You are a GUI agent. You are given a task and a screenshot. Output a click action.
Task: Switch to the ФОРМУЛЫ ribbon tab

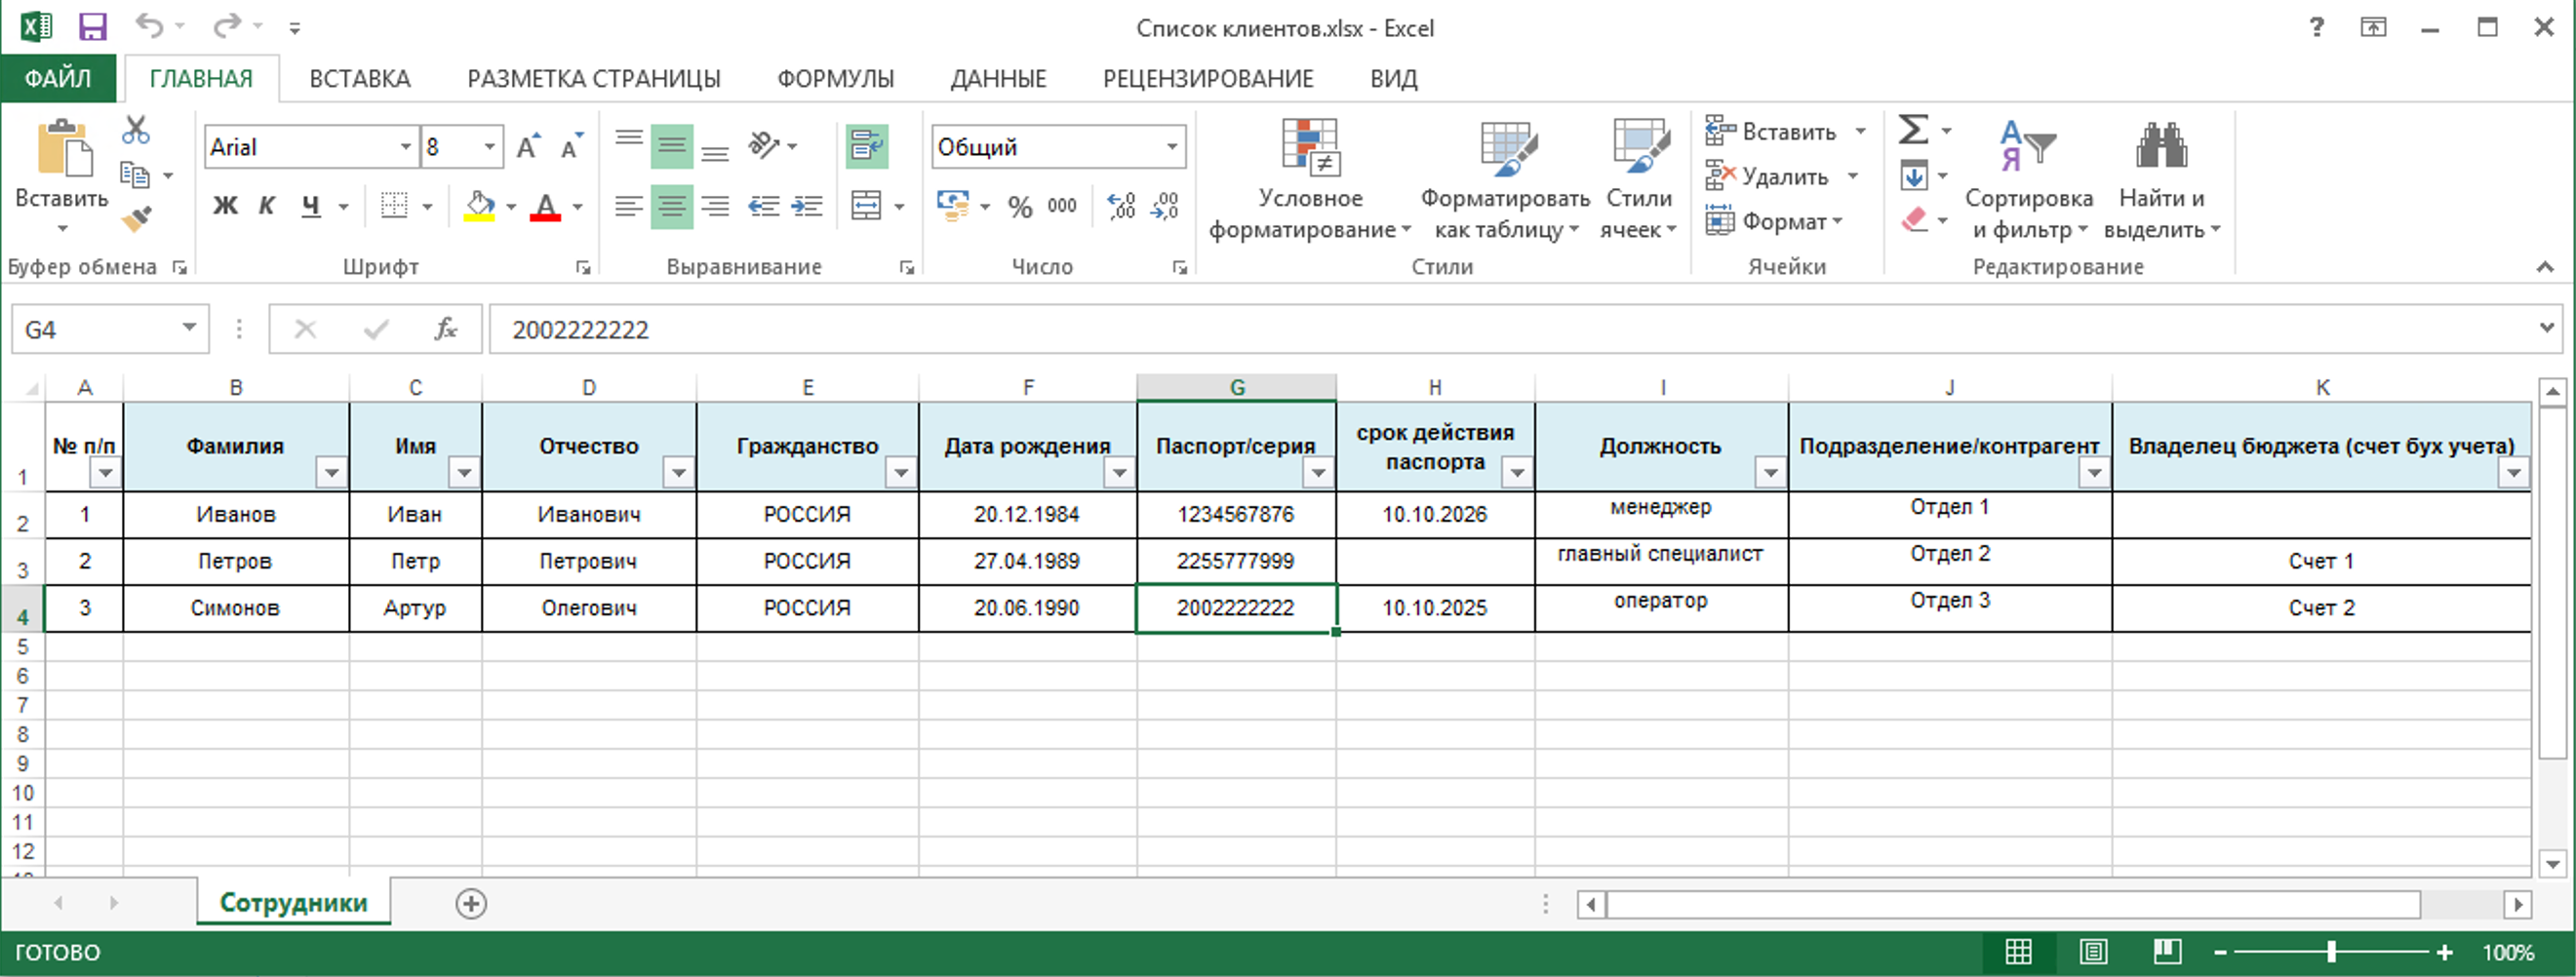coord(835,79)
